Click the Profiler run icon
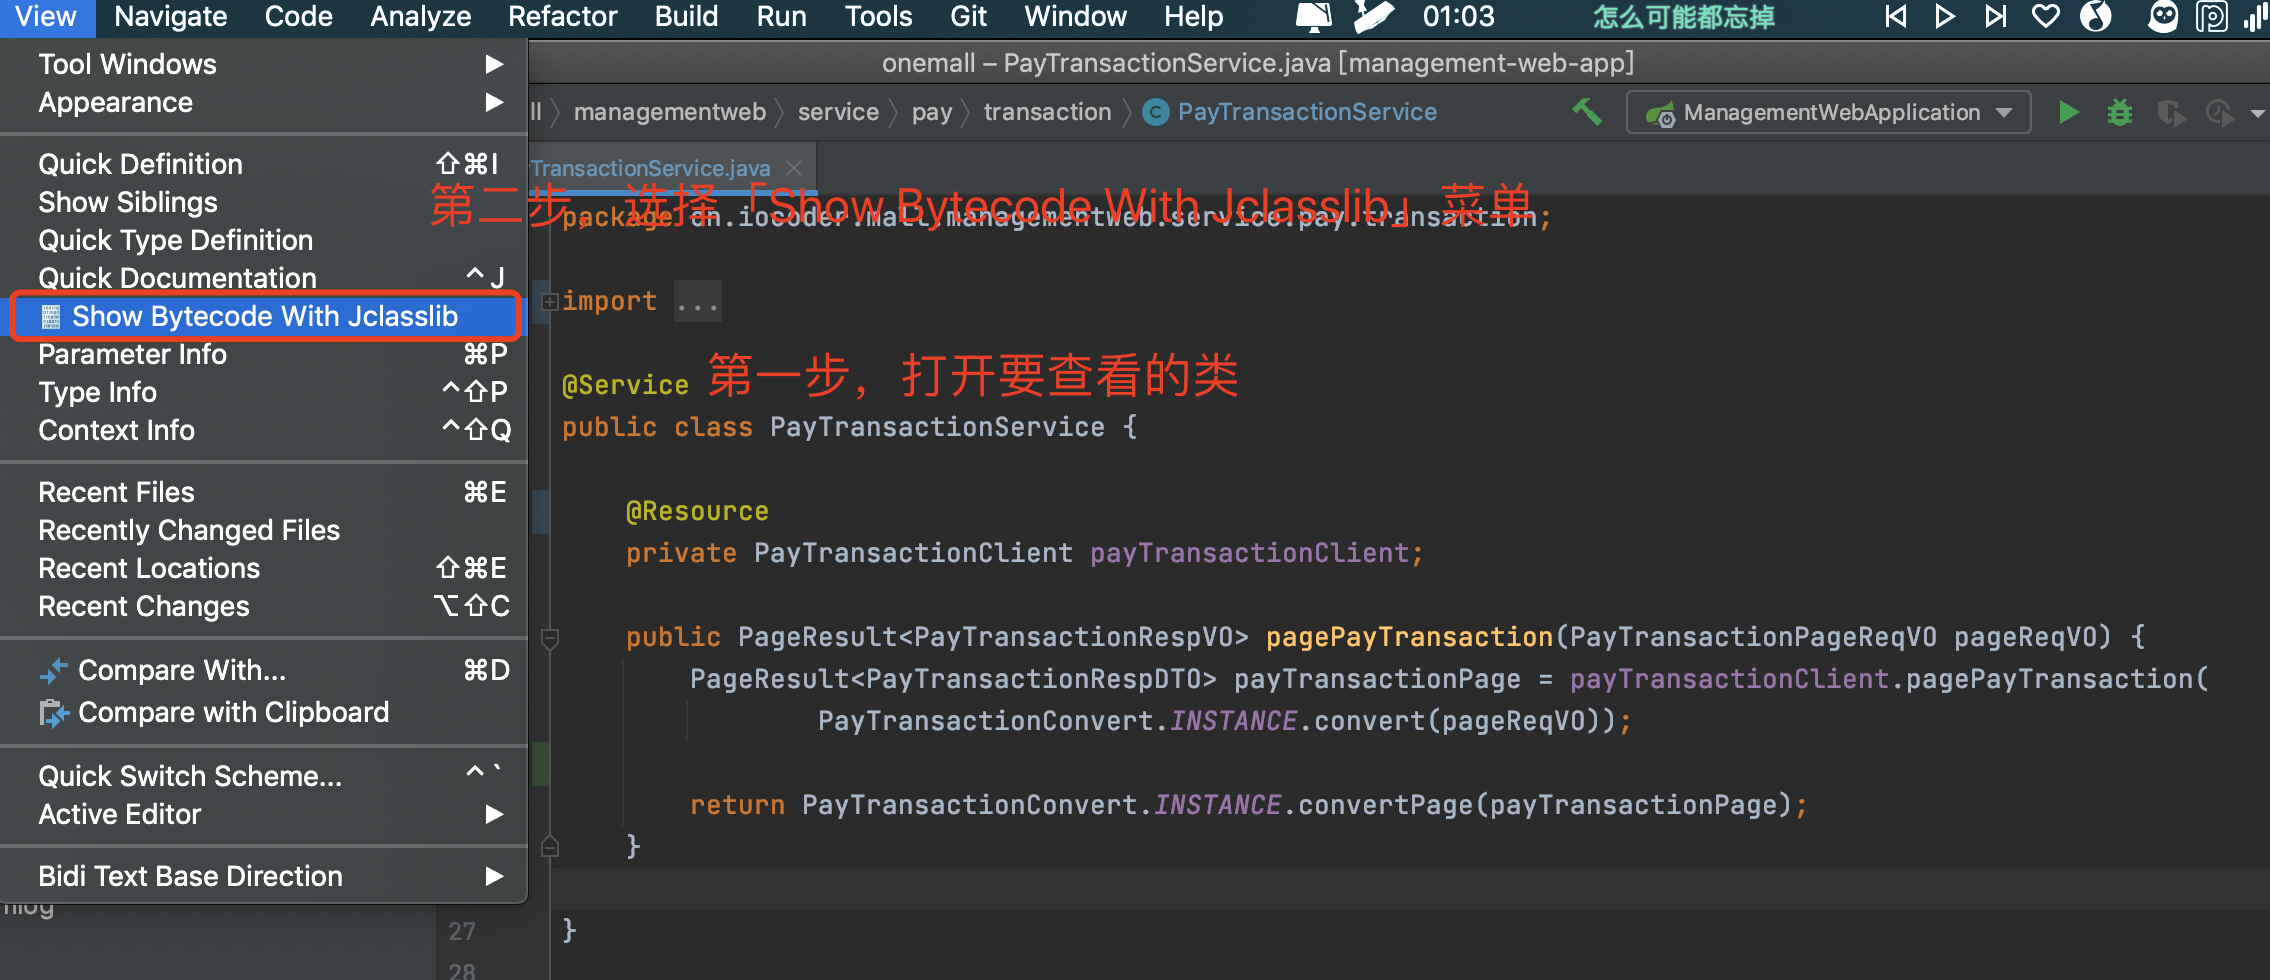 [2220, 113]
